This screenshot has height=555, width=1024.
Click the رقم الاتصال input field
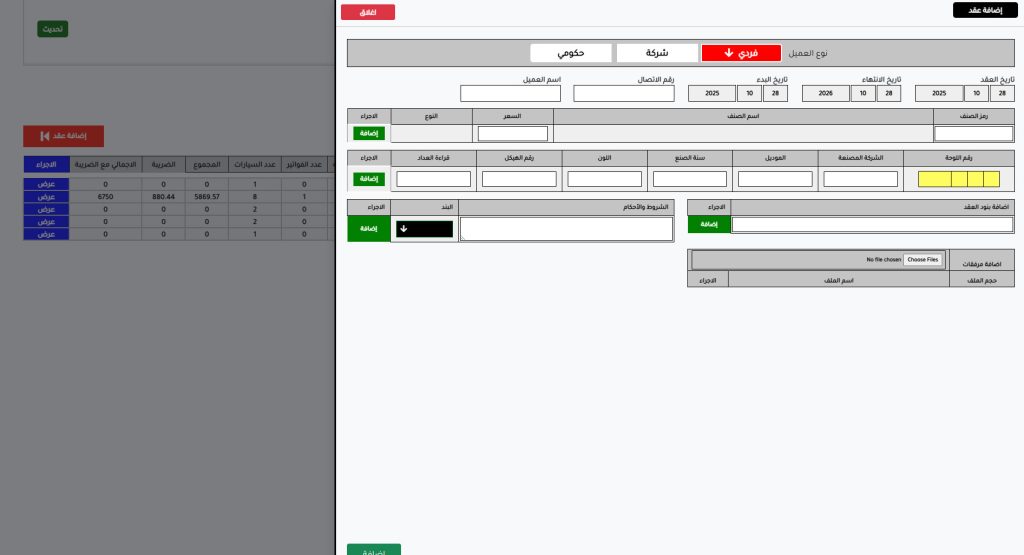click(624, 93)
